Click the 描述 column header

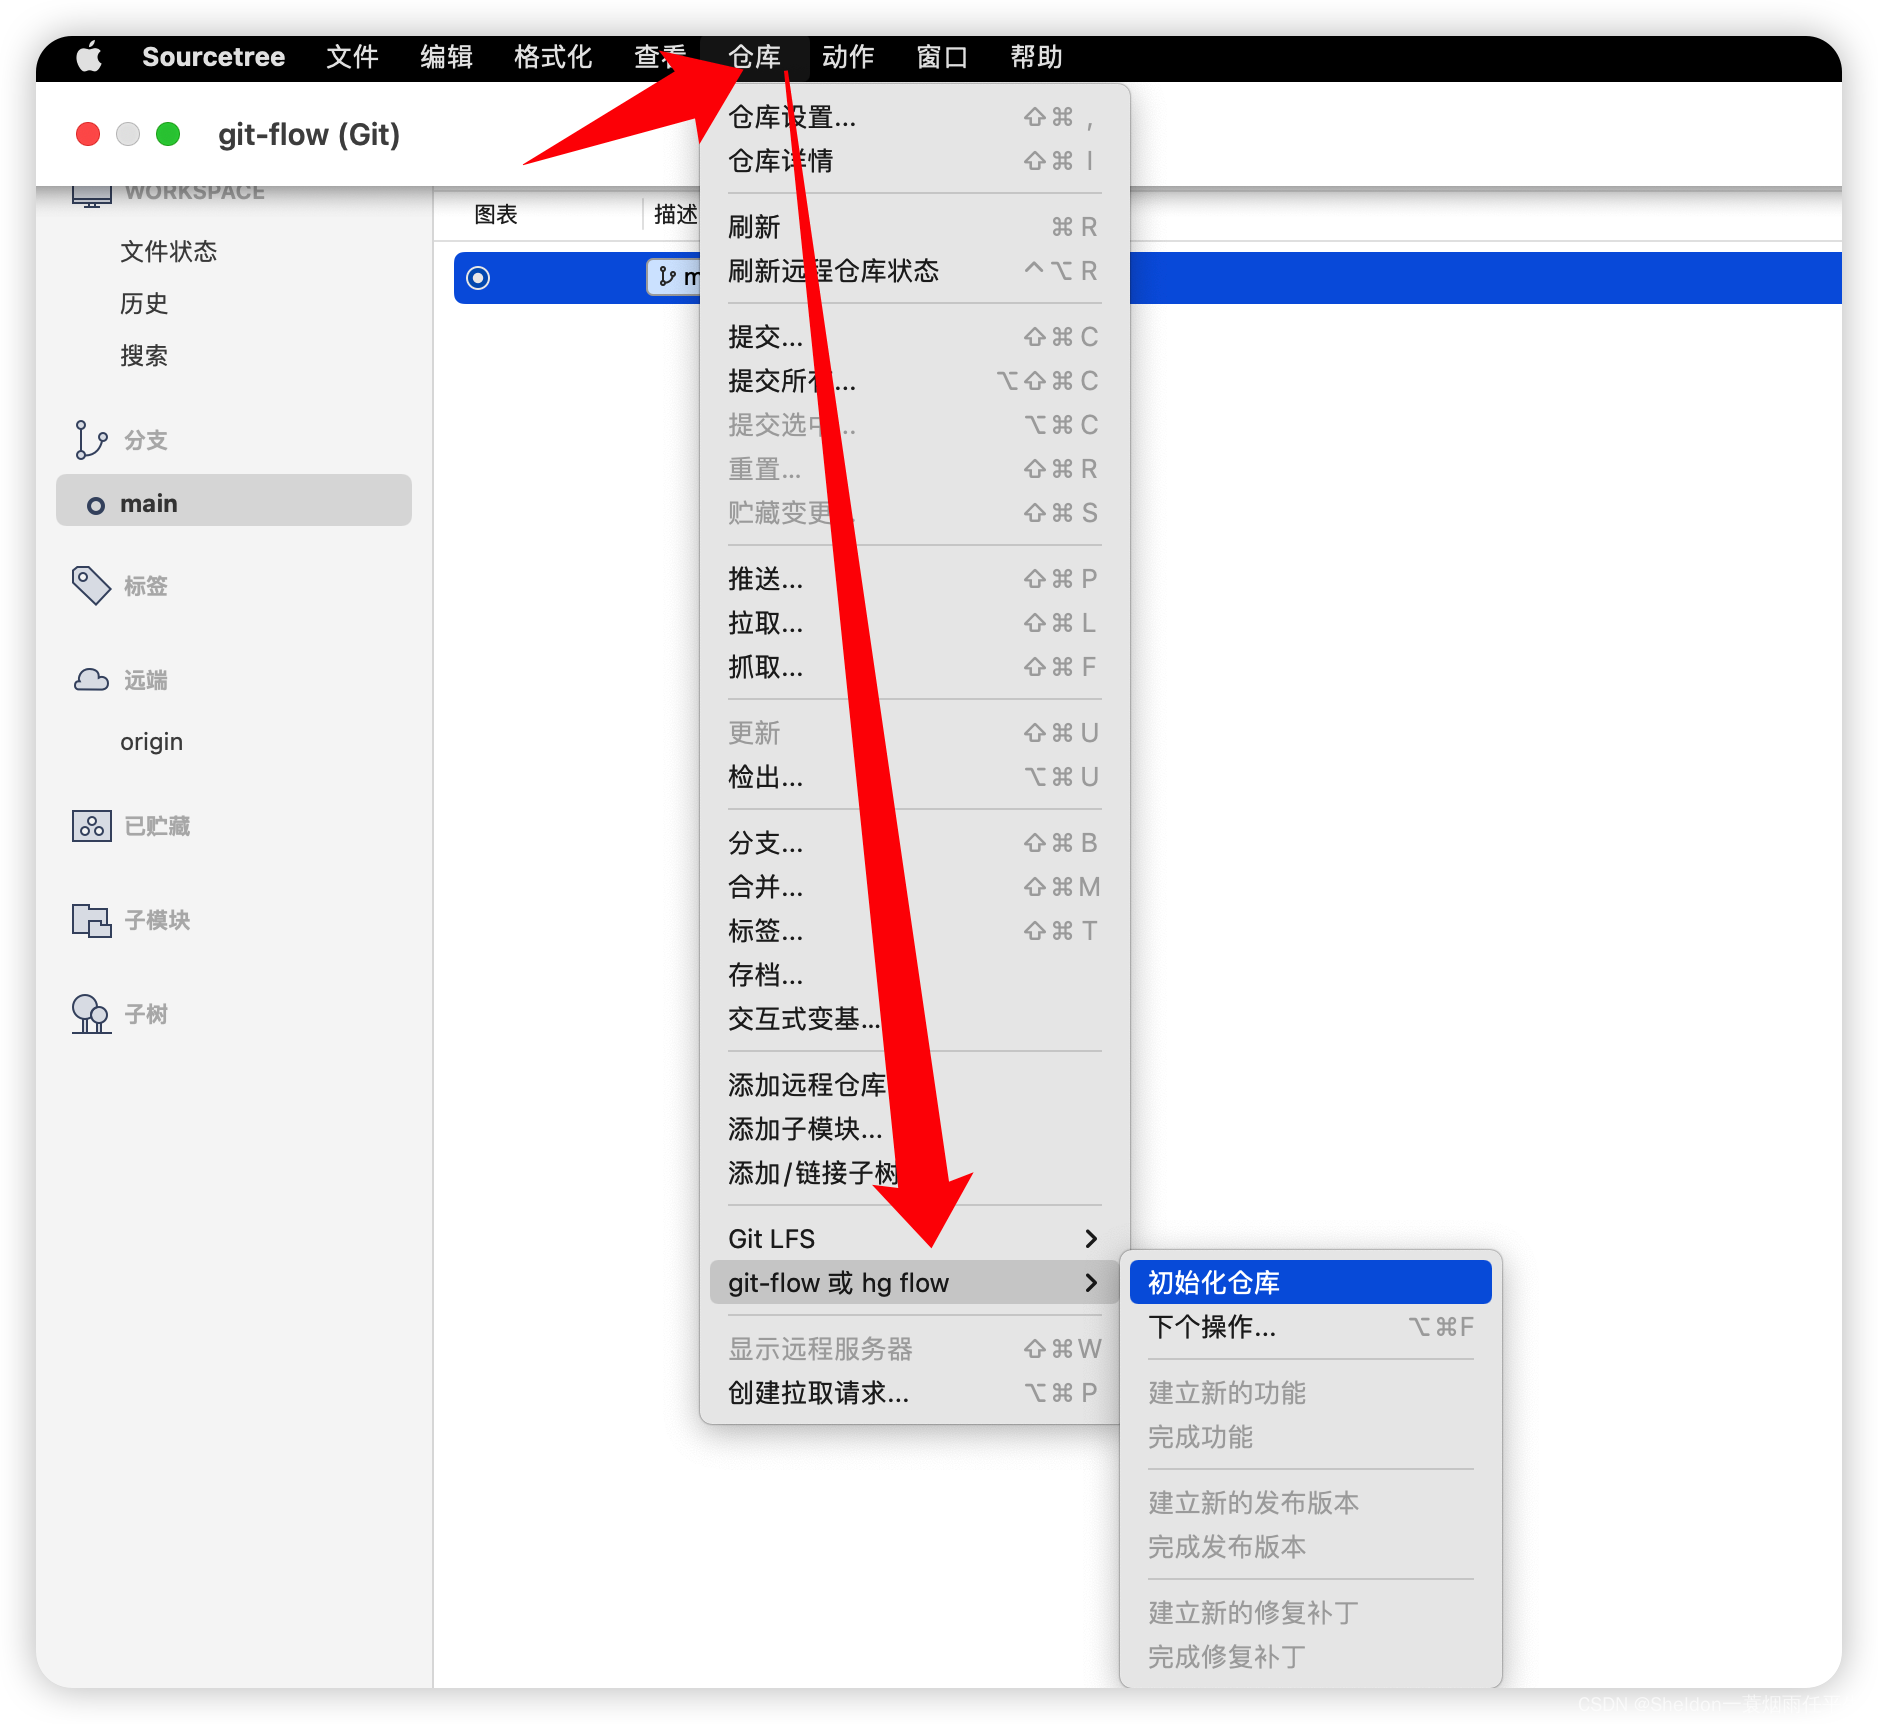675,214
